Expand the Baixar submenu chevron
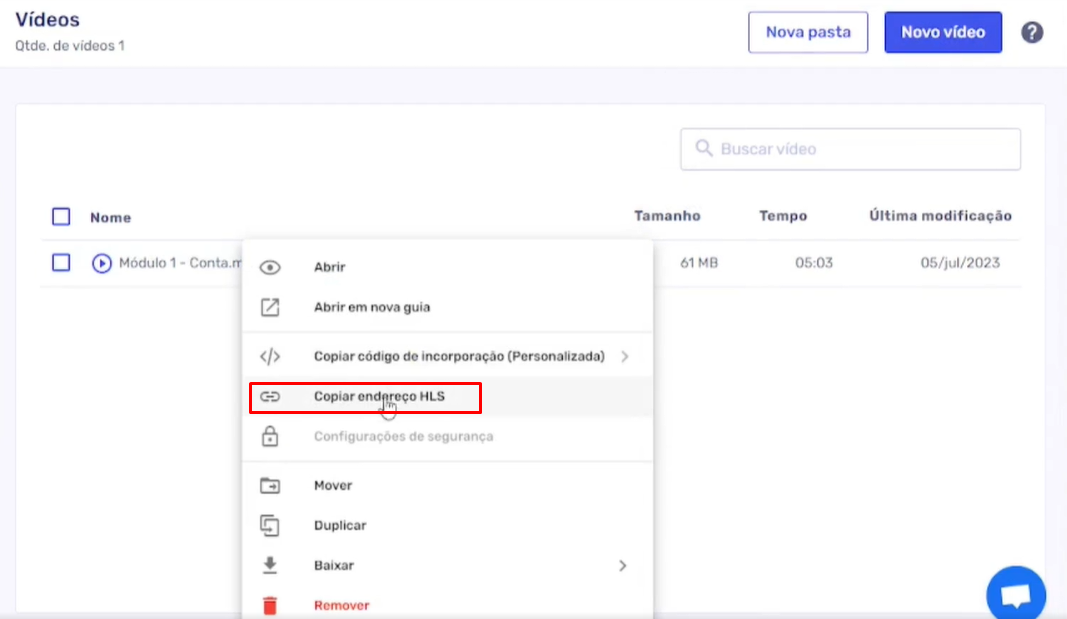This screenshot has height=619, width=1067. pos(622,566)
